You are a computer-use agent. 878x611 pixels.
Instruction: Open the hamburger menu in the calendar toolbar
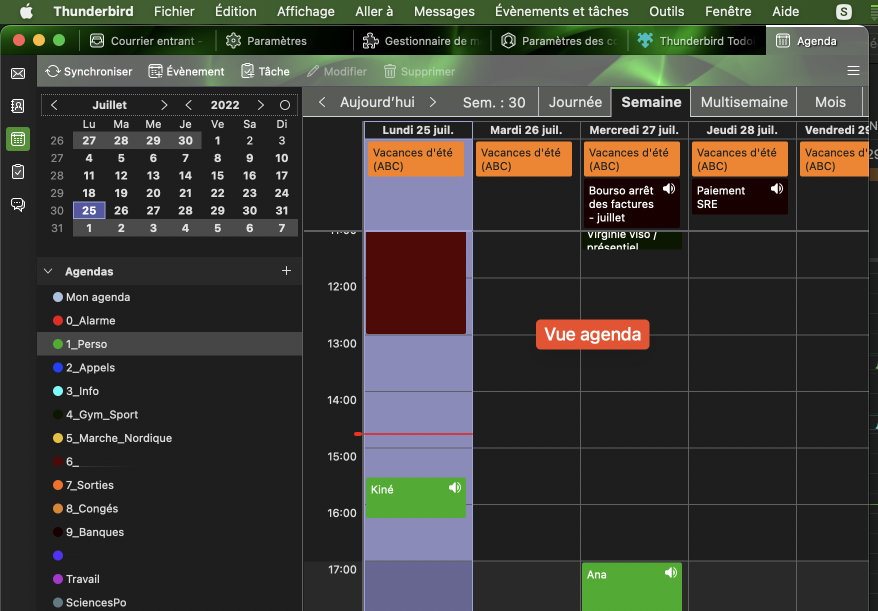pos(853,72)
